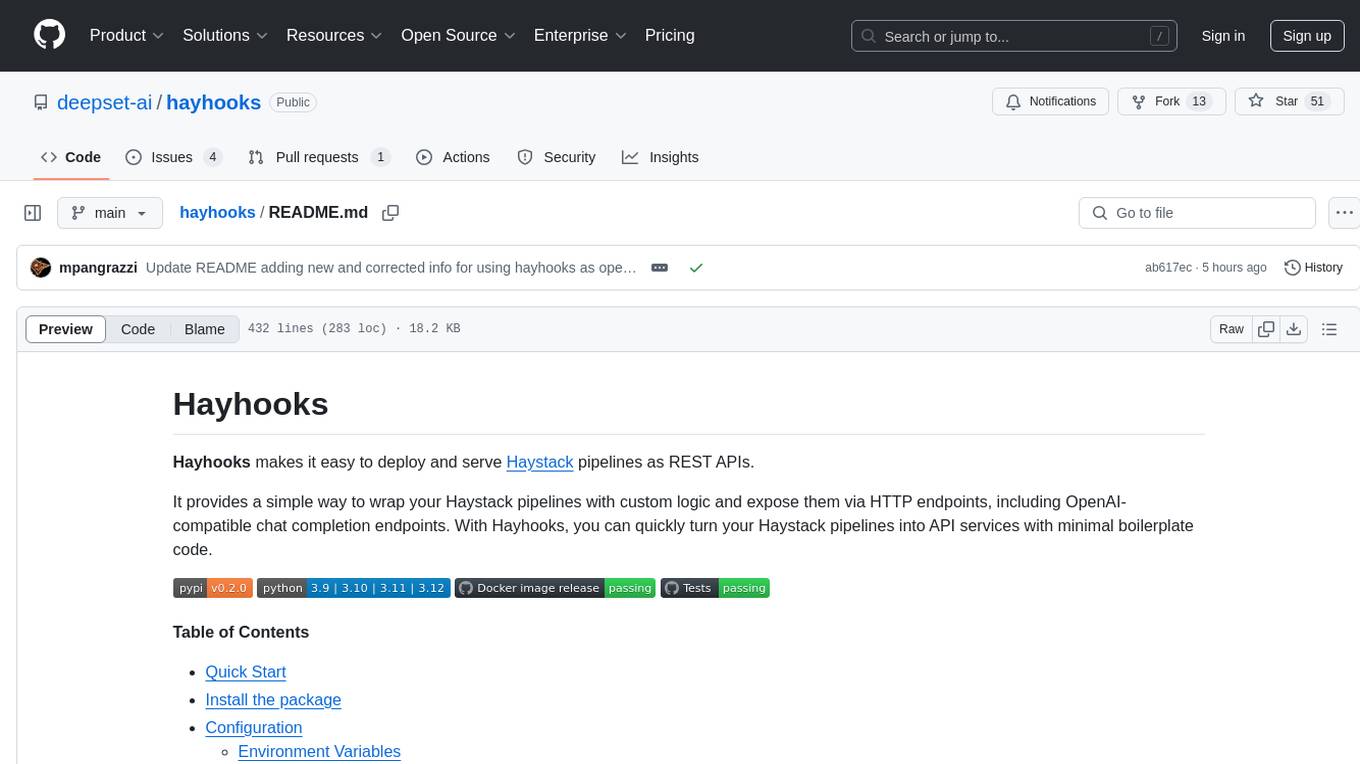Click the Sign in link
1360x764 pixels.
1223,36
